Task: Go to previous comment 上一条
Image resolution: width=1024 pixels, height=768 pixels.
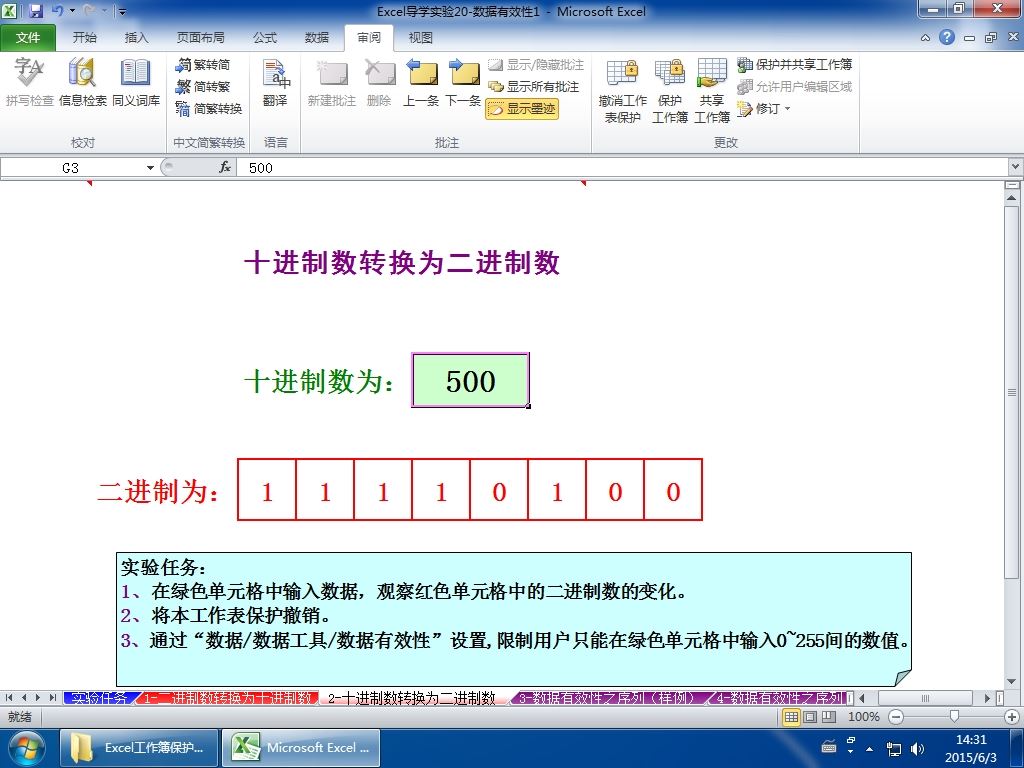Action: coord(421,82)
